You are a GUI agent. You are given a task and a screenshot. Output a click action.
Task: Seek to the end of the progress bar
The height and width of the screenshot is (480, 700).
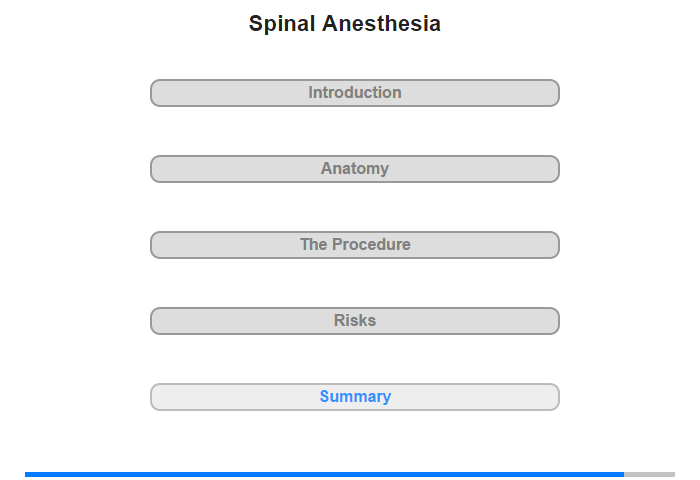click(673, 474)
